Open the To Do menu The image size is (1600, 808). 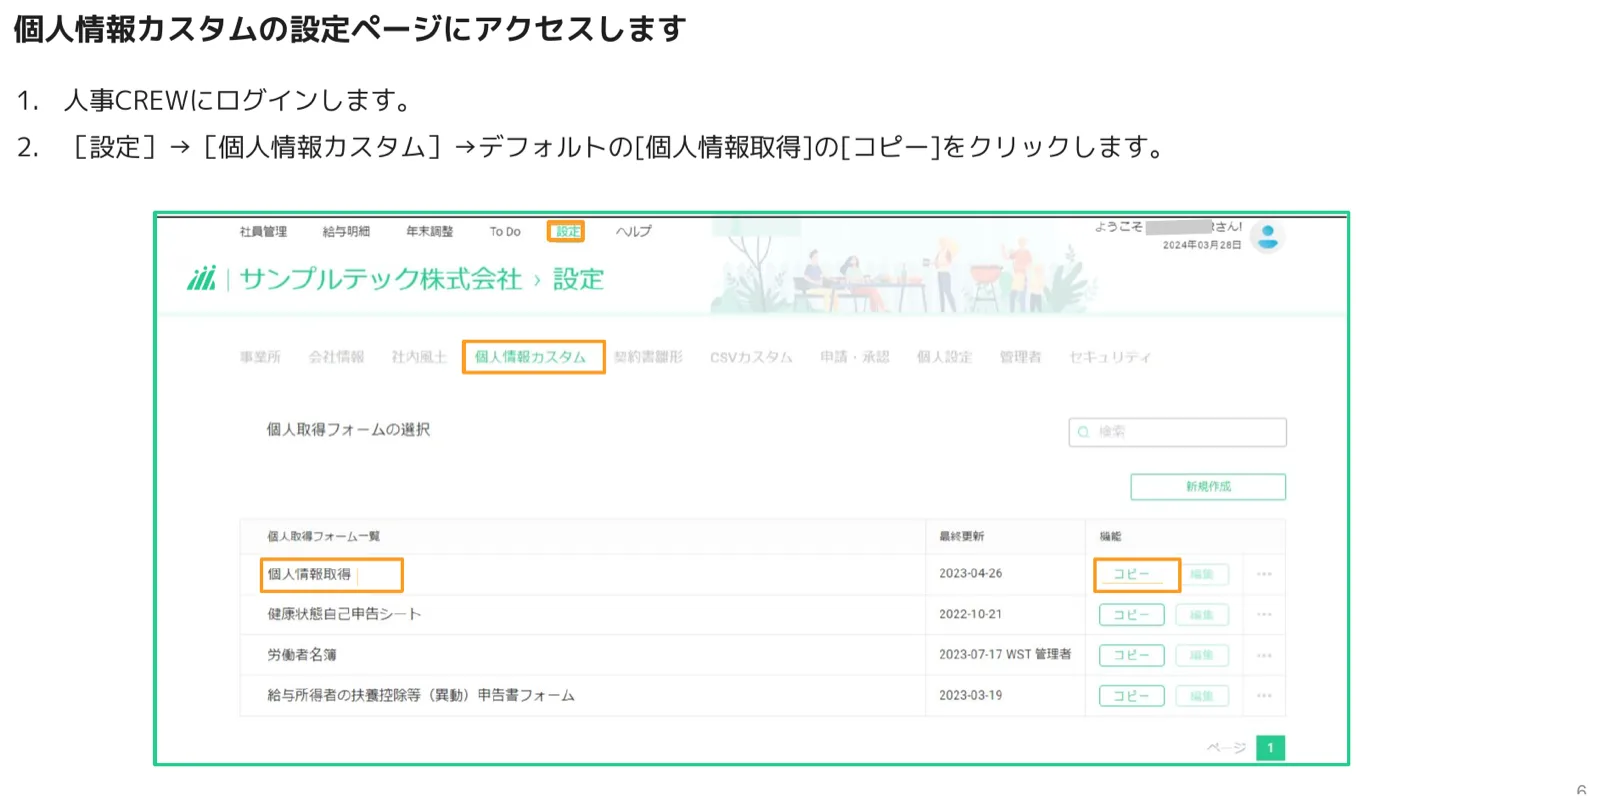click(x=505, y=231)
